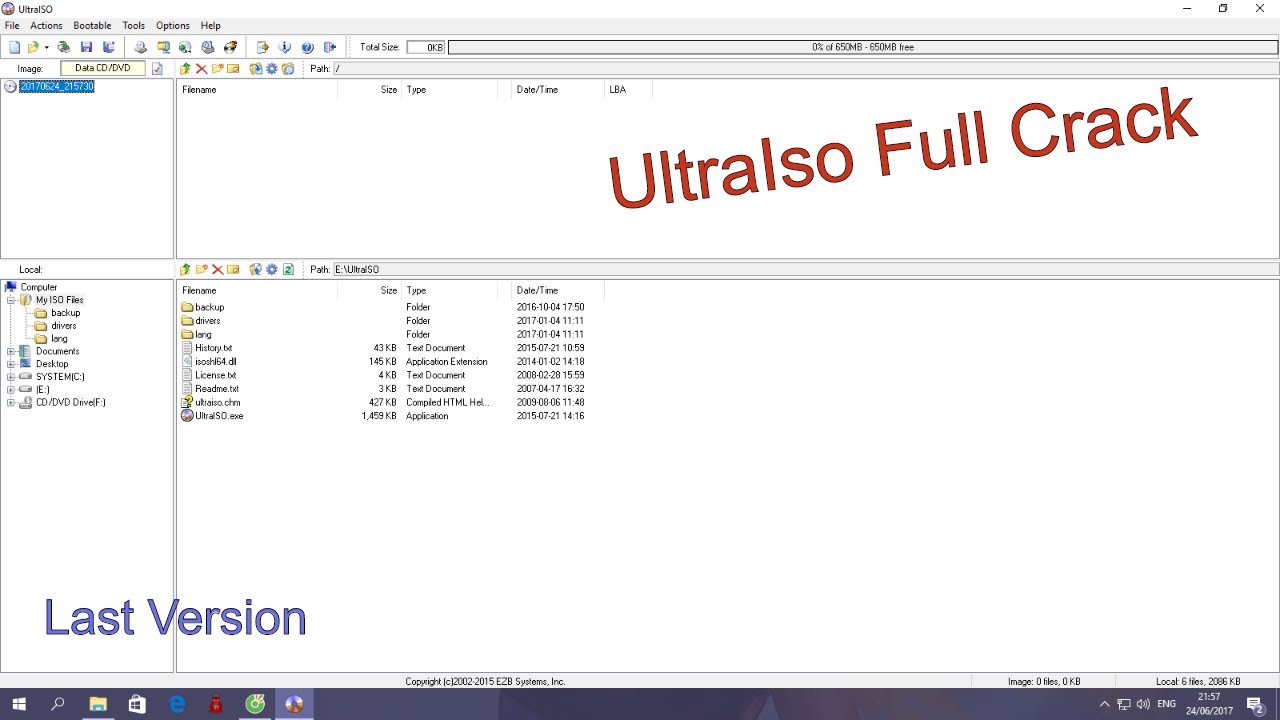Open the Help menu

(x=210, y=25)
